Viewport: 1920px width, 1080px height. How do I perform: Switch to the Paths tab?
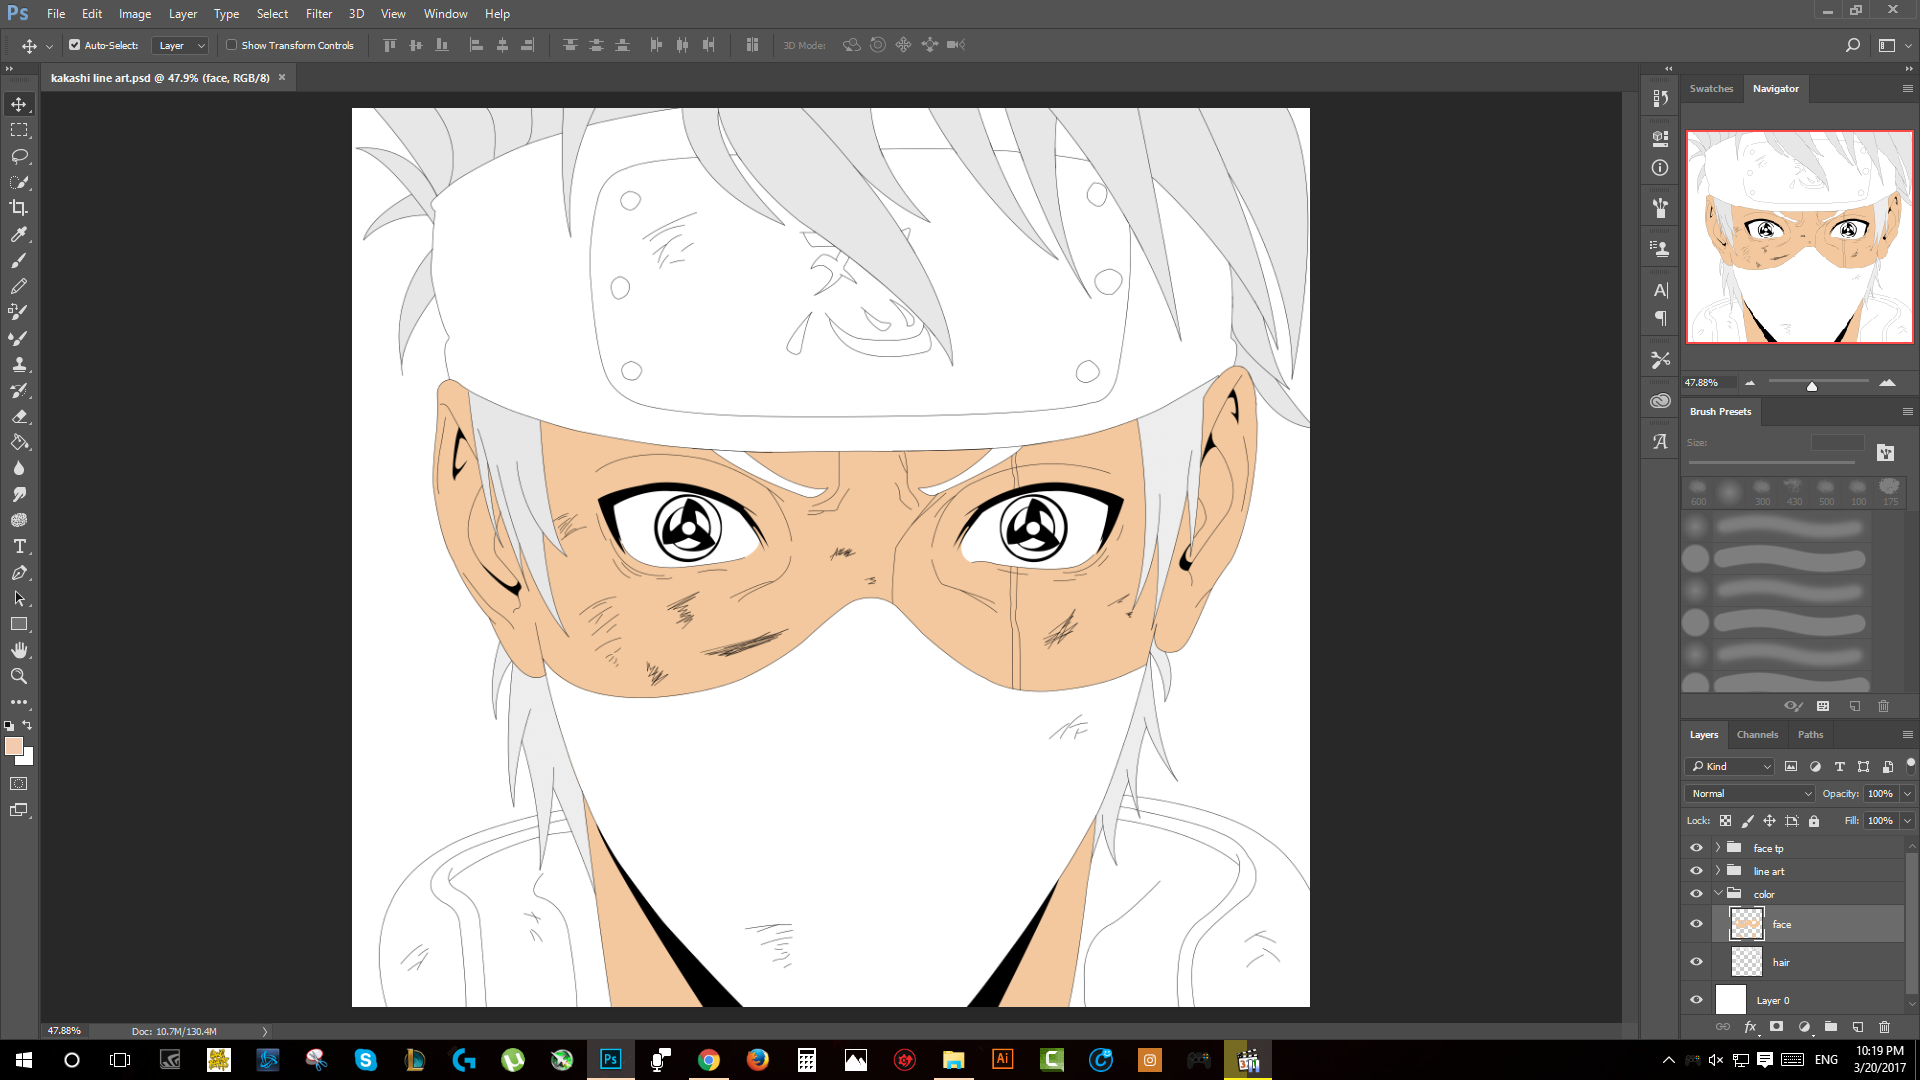point(1810,735)
